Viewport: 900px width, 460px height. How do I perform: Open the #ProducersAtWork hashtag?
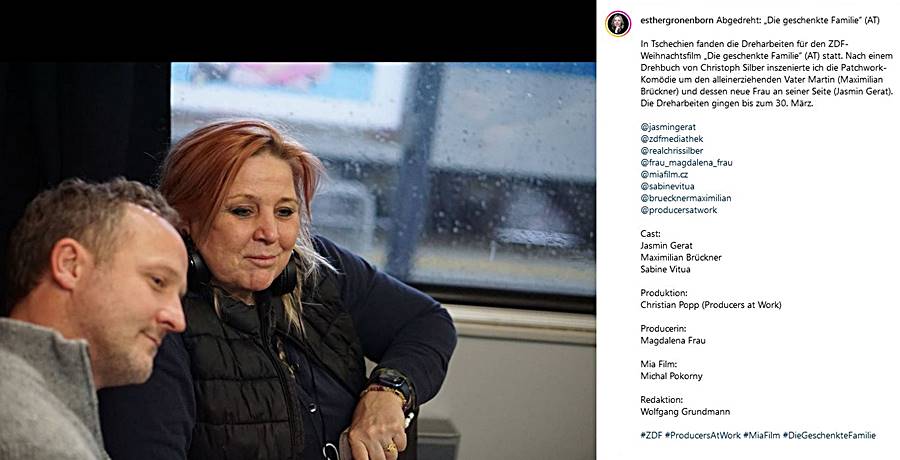tap(703, 435)
